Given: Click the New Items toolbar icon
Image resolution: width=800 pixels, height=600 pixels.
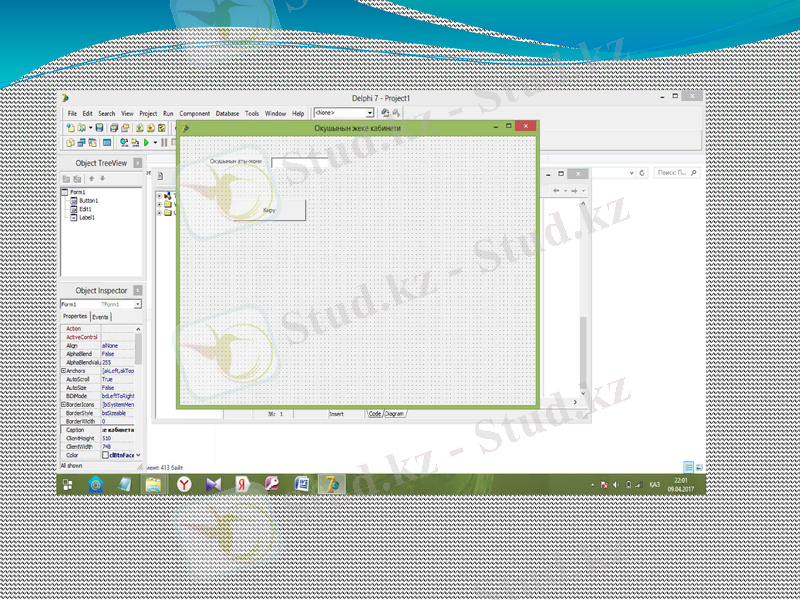Looking at the screenshot, I should pyautogui.click(x=70, y=128).
